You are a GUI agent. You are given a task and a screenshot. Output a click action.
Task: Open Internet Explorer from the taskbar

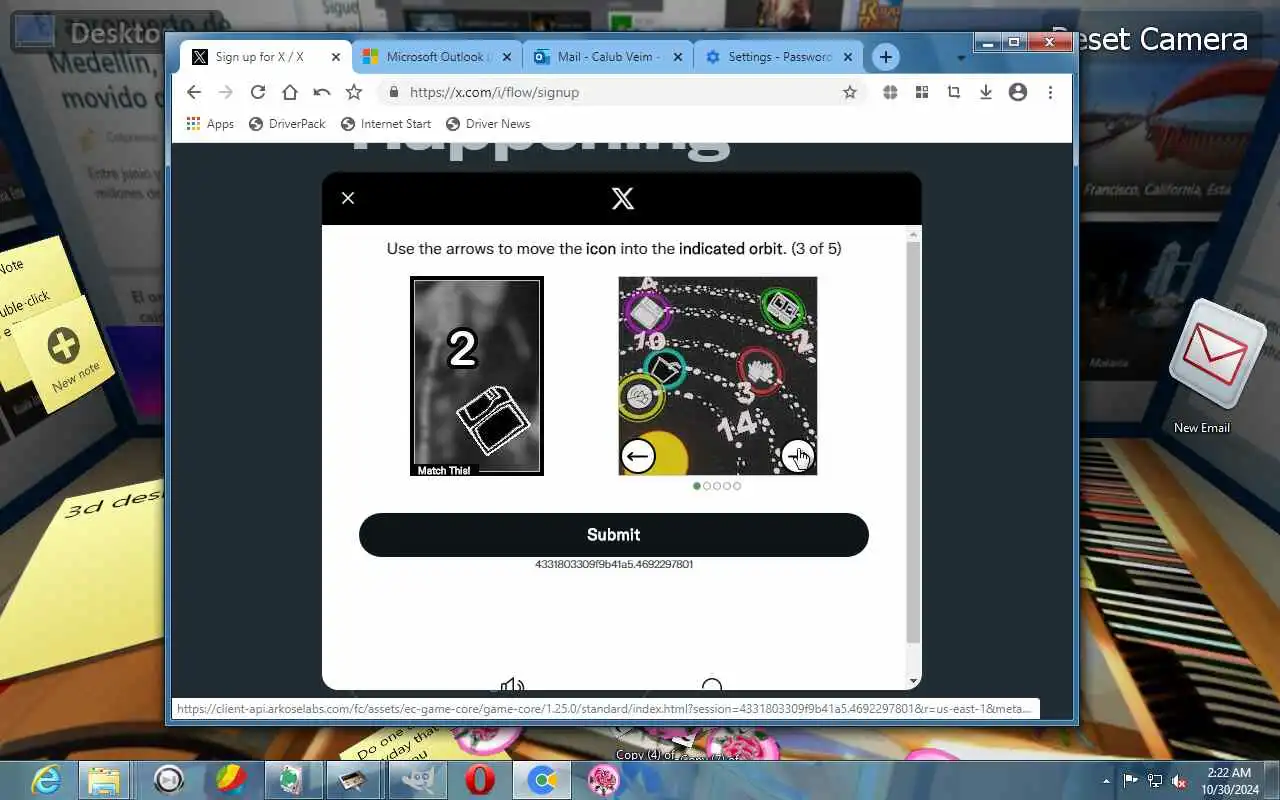point(46,780)
